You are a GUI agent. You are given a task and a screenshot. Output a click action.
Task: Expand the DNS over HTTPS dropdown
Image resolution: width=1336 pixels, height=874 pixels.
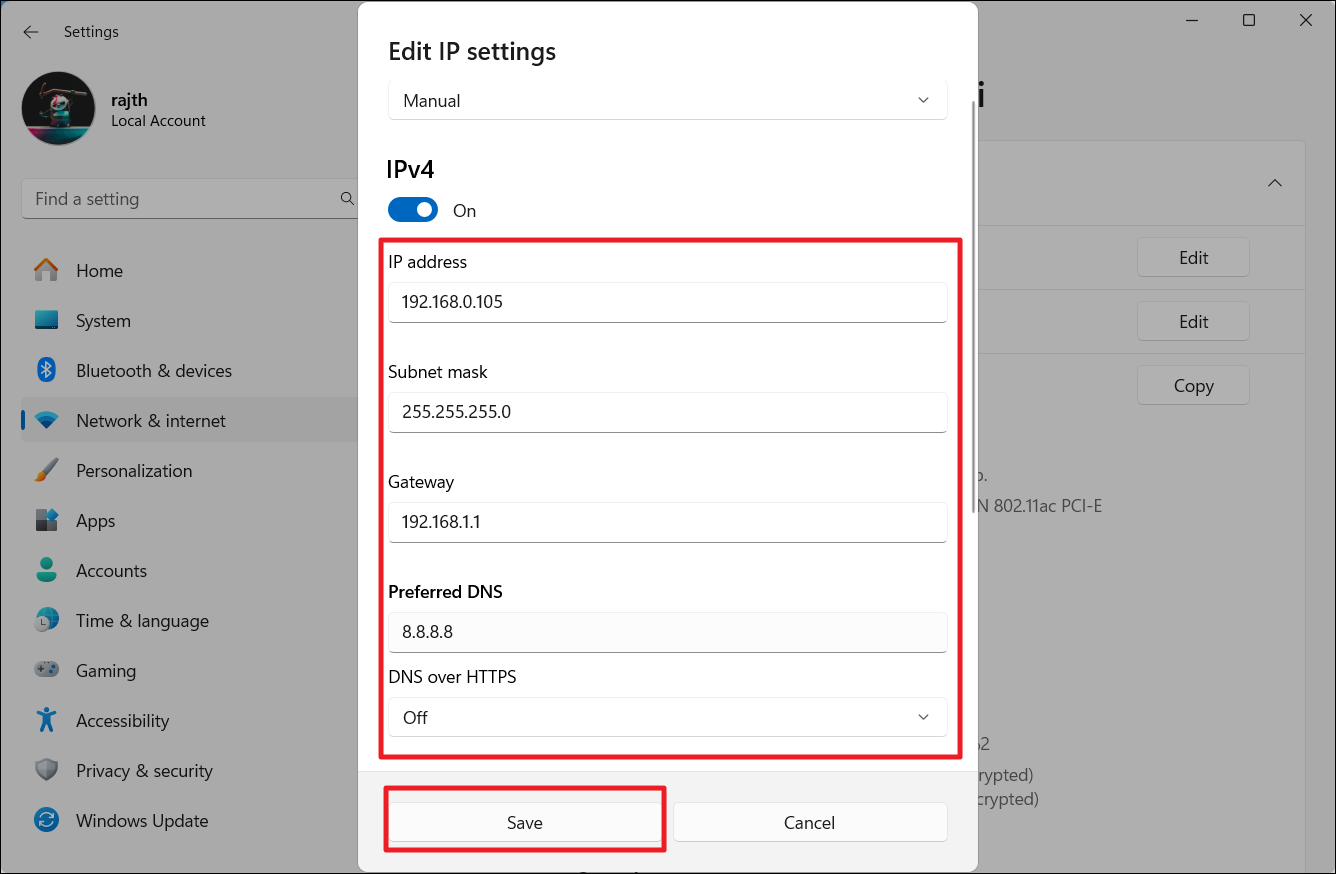point(667,717)
